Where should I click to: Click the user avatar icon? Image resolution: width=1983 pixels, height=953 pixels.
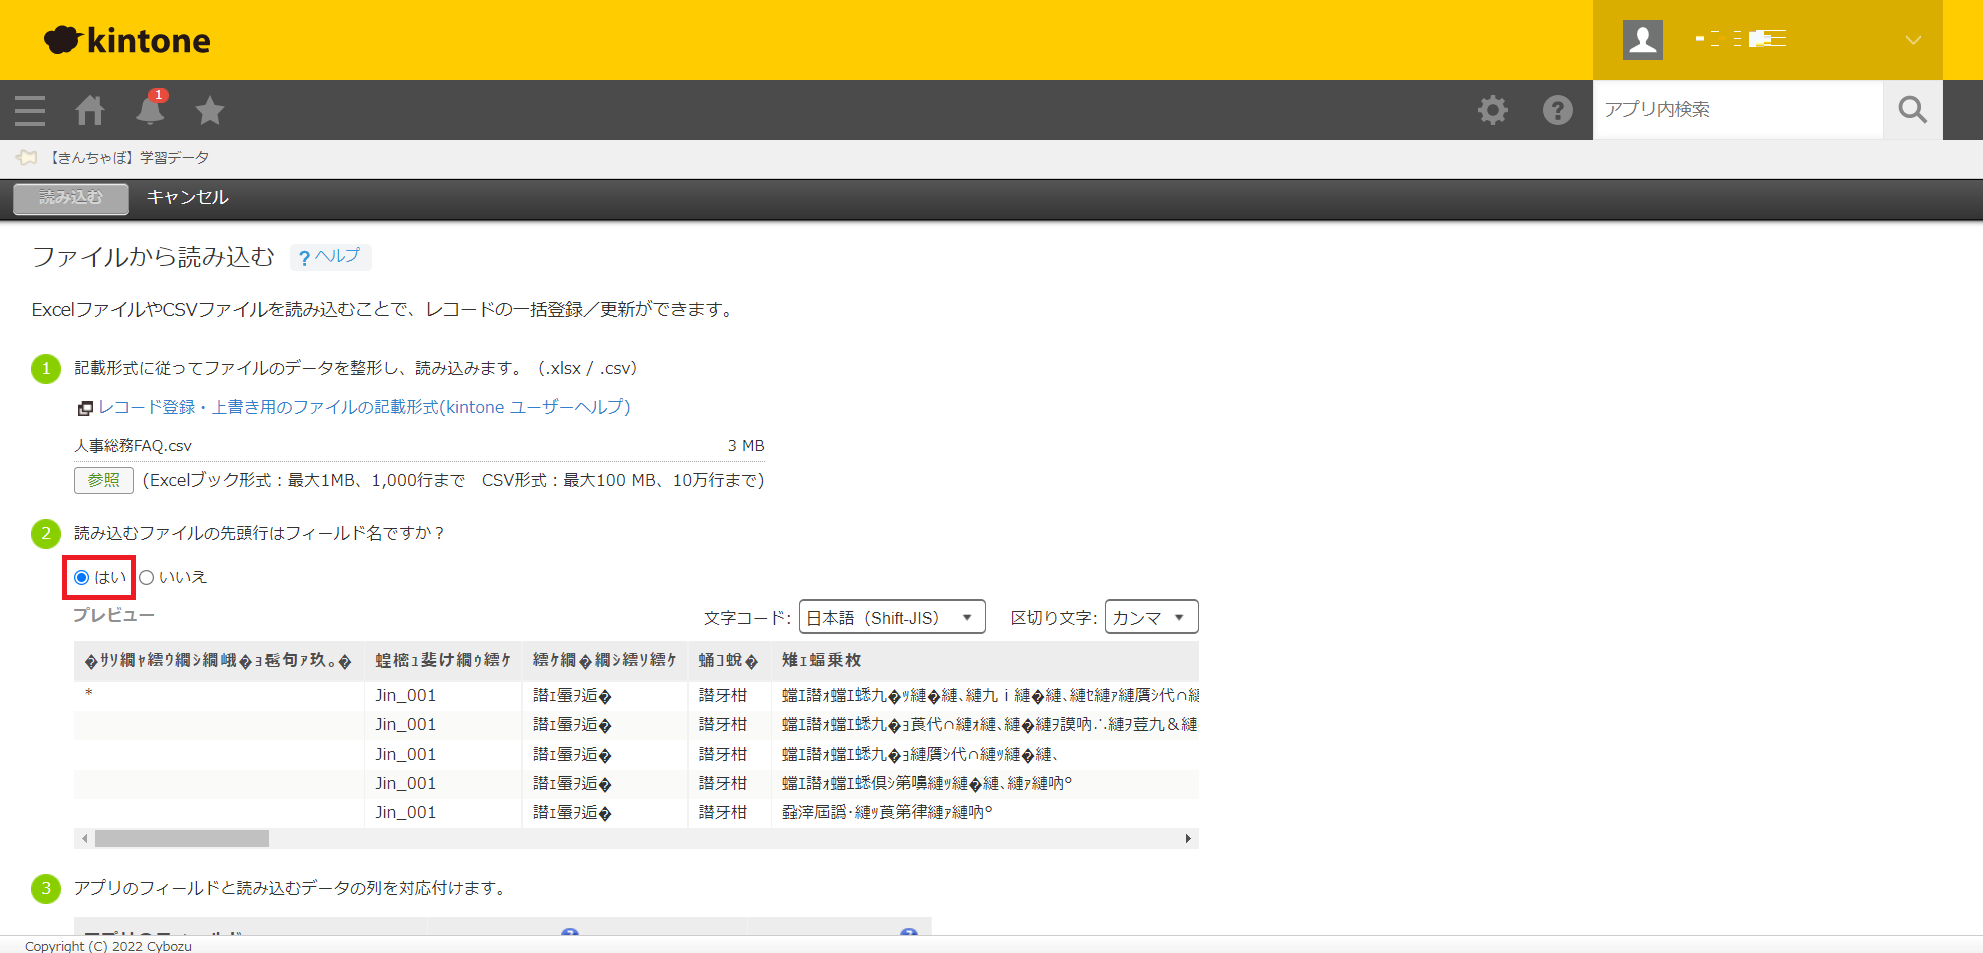[x=1642, y=40]
